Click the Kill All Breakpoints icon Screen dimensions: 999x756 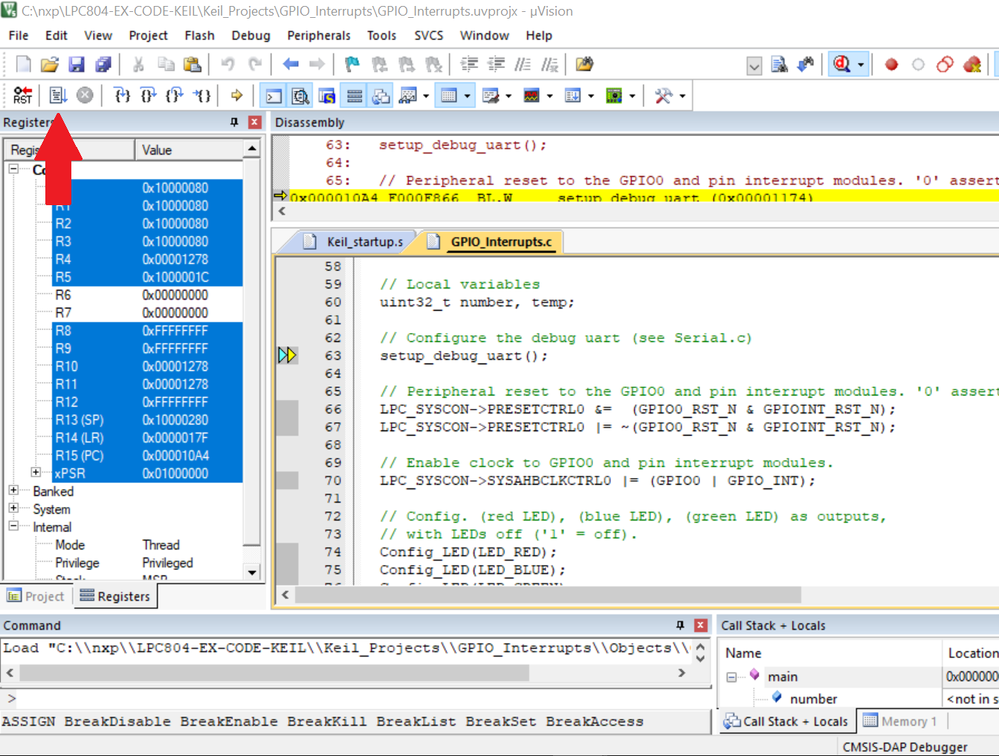tap(972, 65)
